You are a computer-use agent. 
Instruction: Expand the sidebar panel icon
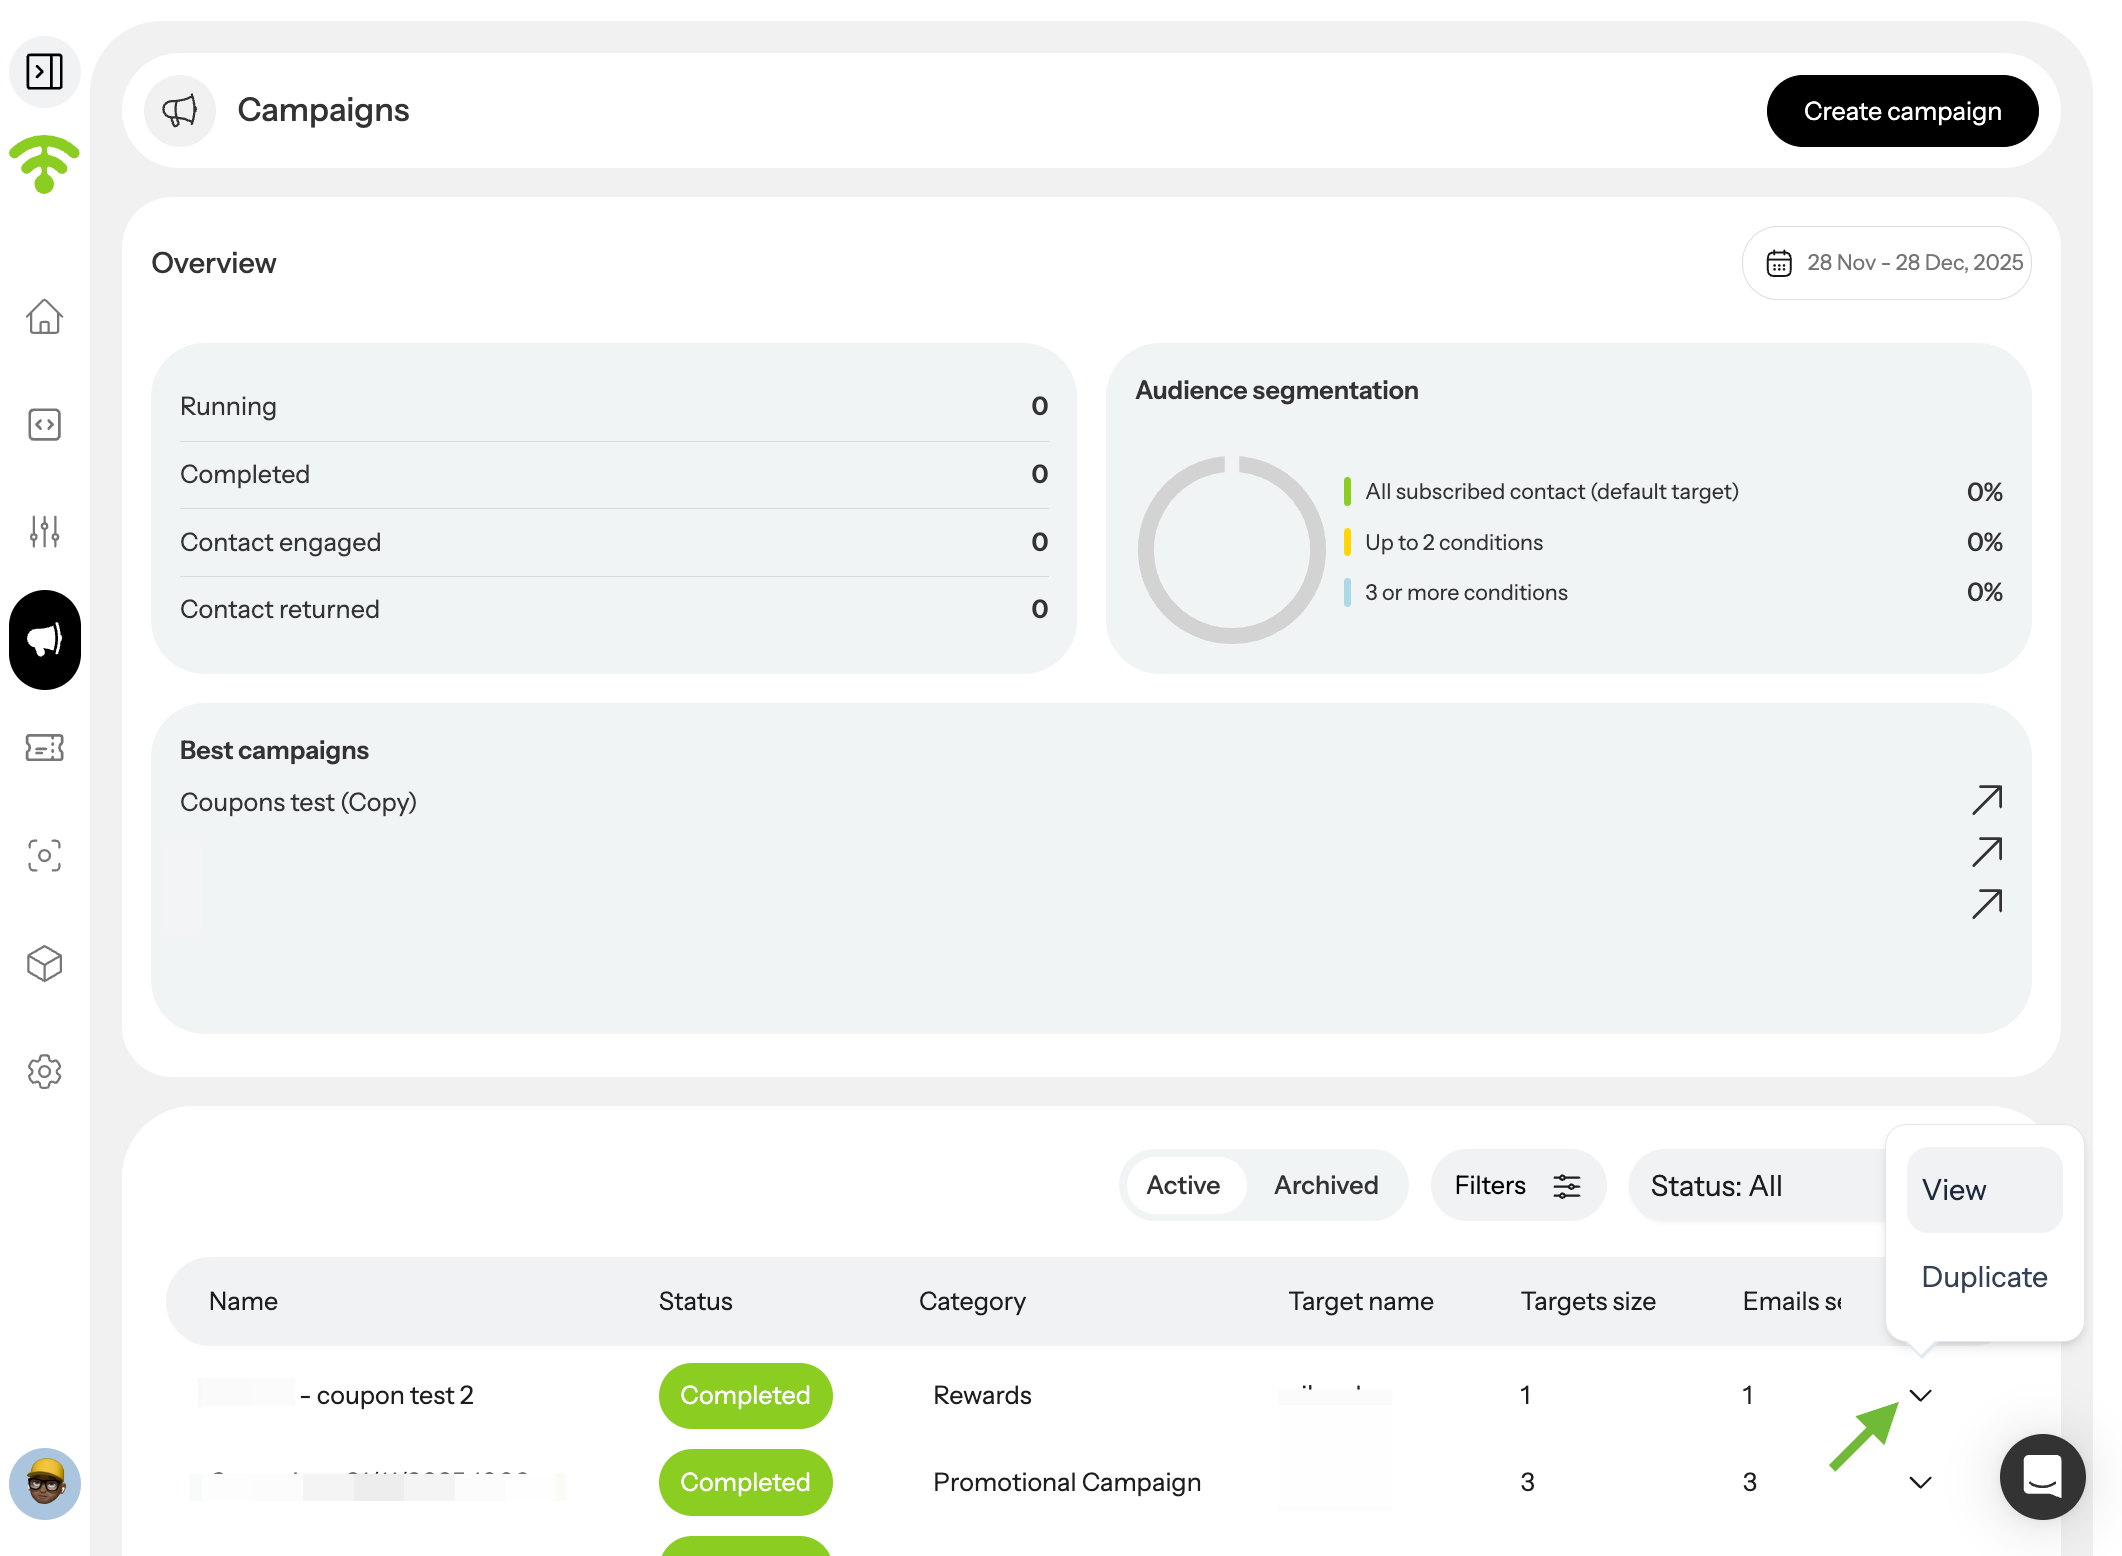45,72
